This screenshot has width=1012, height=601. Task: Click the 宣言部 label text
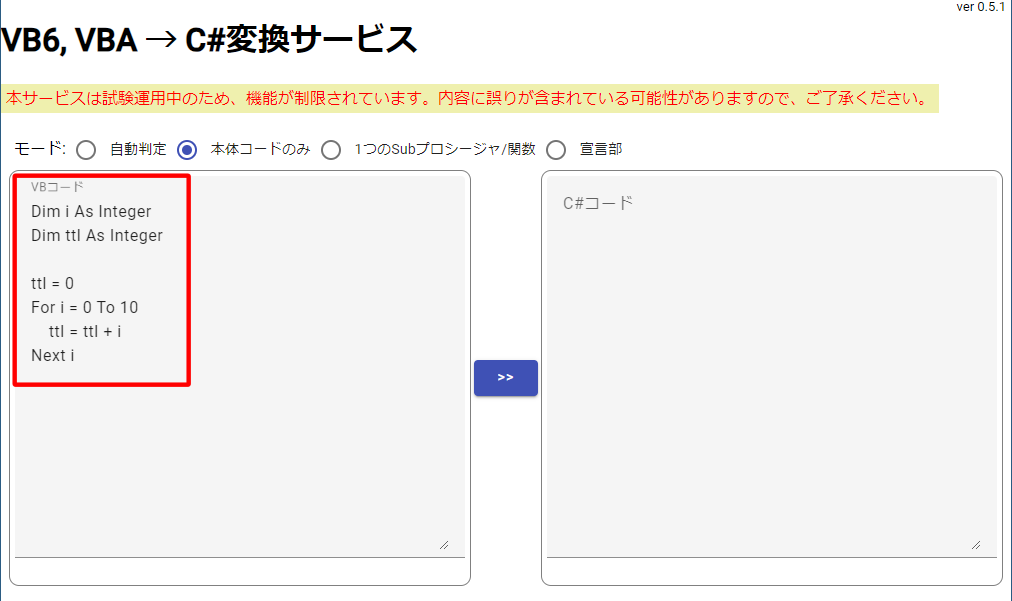point(601,149)
